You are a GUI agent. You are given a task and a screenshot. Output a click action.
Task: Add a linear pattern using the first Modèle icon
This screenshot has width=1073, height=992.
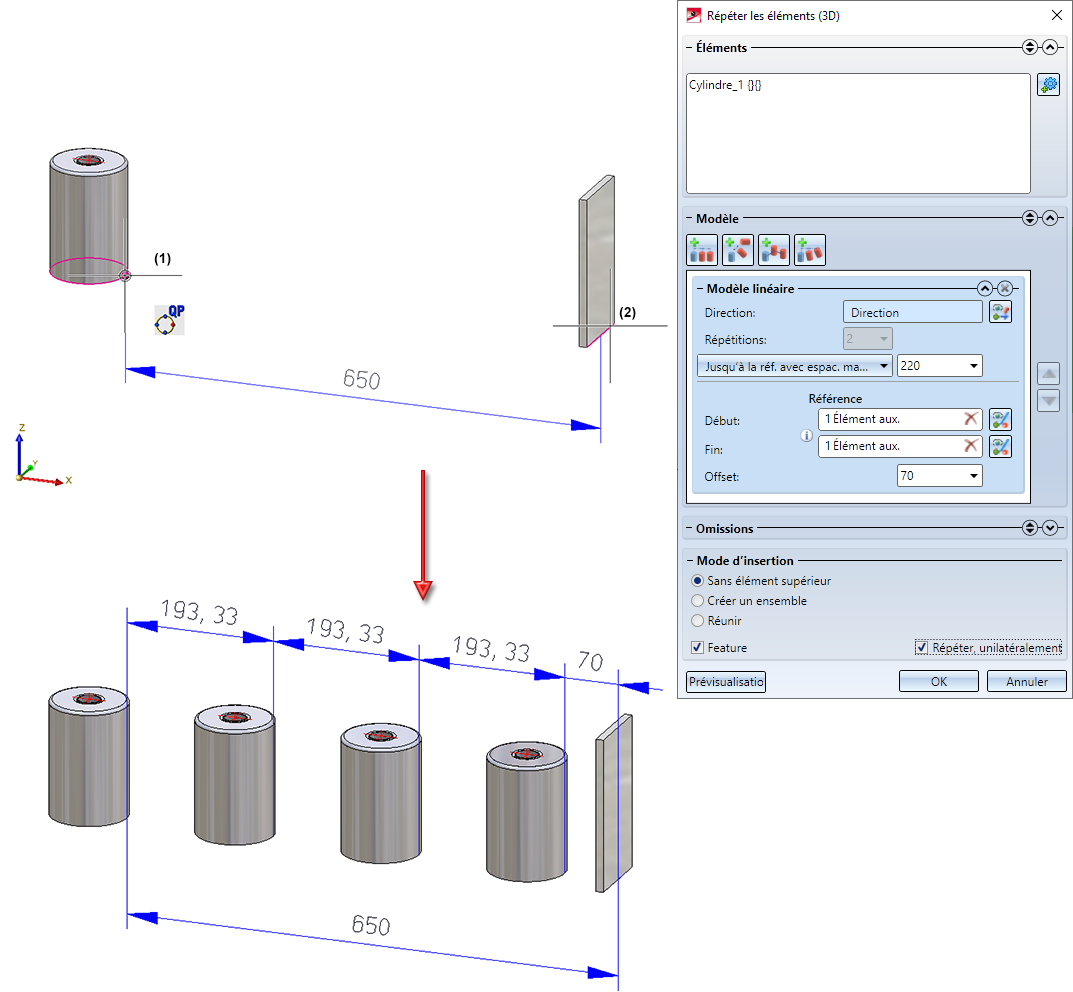click(702, 250)
